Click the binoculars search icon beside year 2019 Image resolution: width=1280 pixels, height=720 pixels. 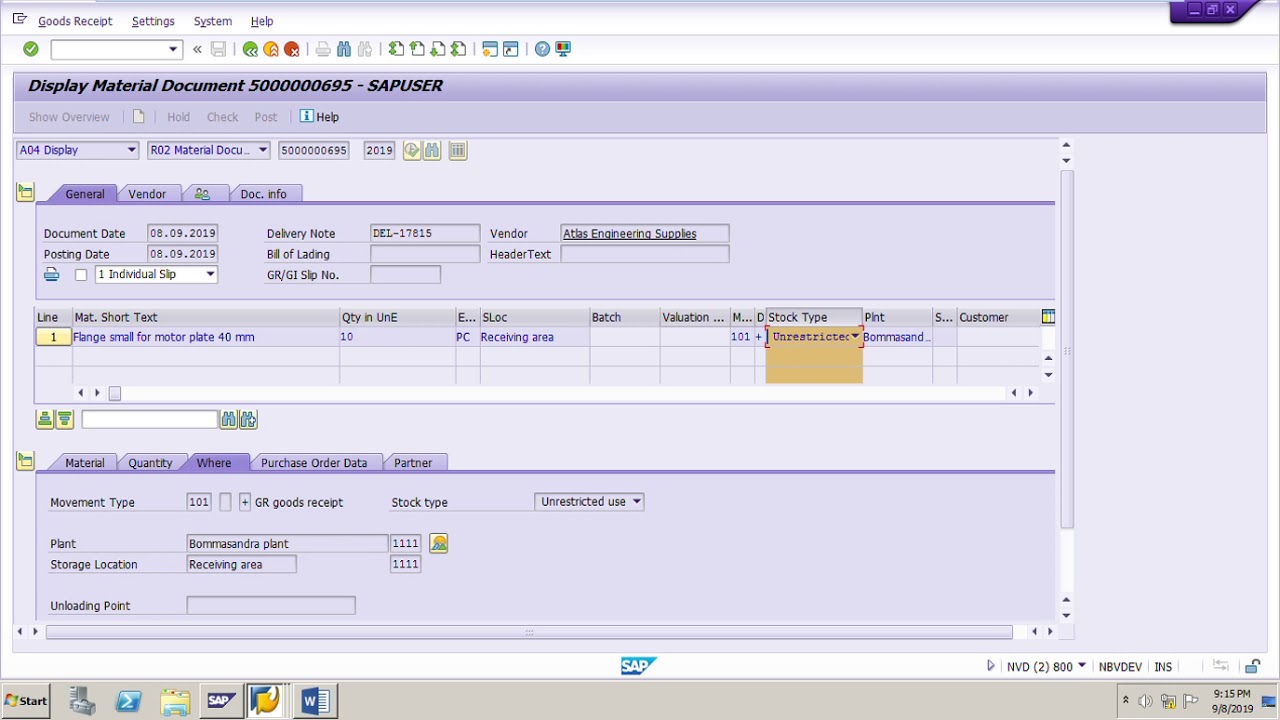coord(432,150)
